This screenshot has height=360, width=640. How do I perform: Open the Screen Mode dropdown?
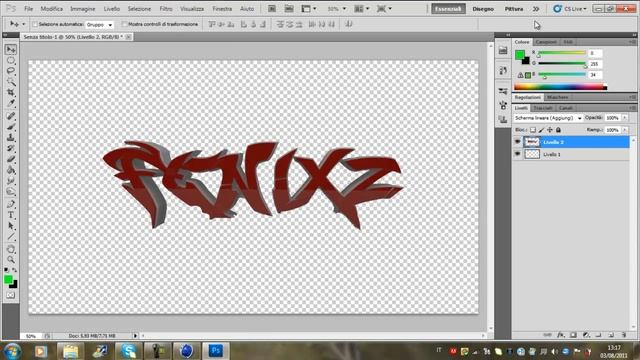click(384, 9)
